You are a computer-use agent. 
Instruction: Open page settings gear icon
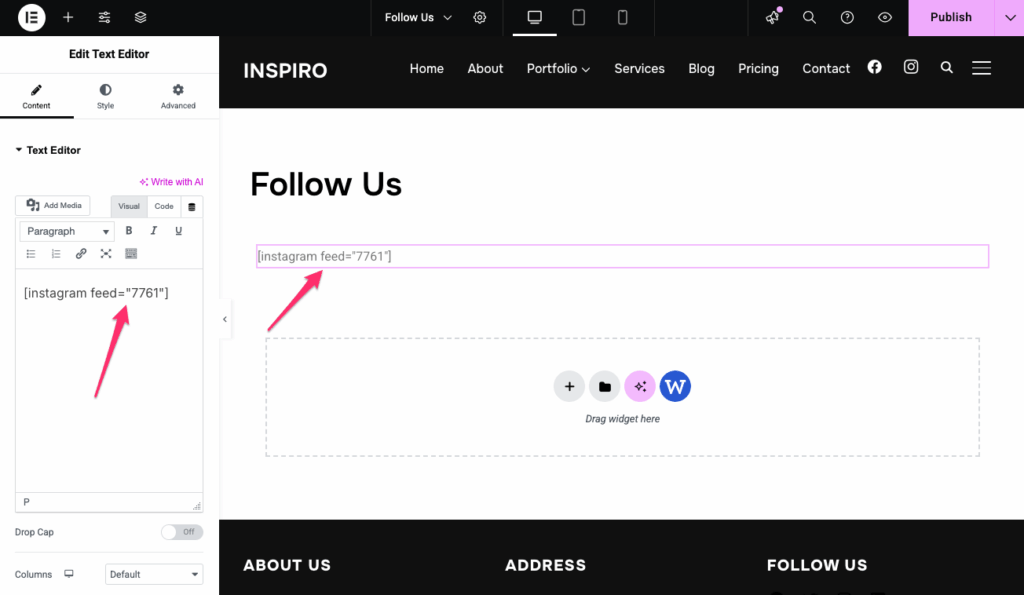(480, 18)
